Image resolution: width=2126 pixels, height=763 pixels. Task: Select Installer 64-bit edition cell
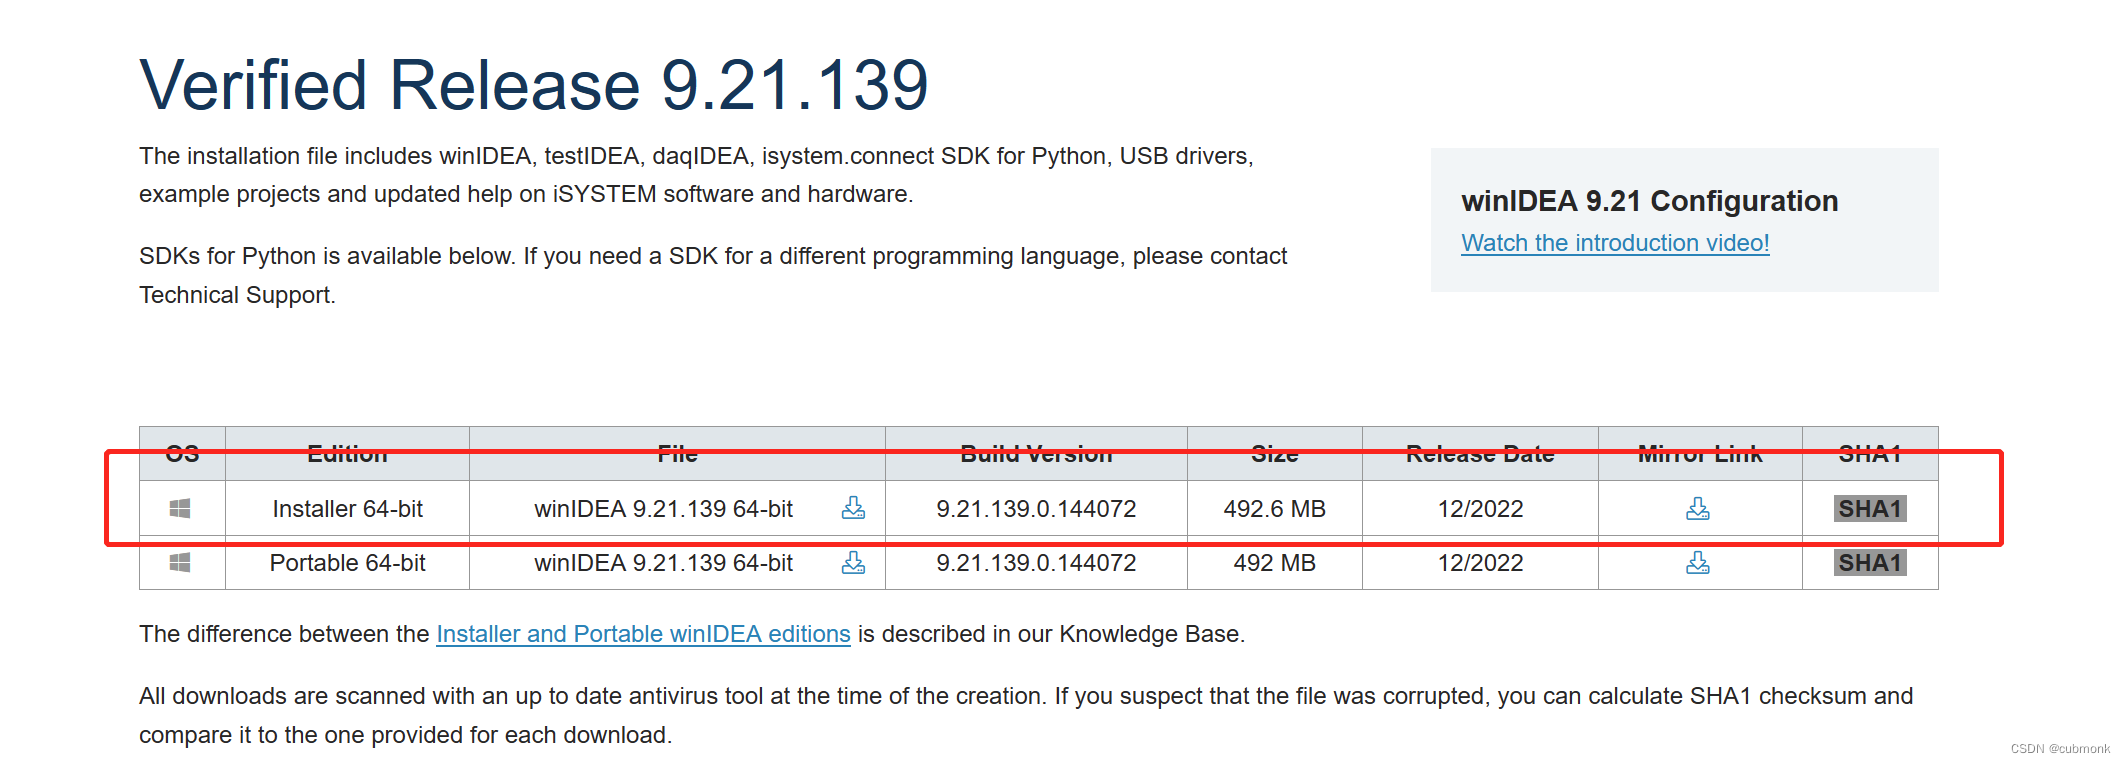click(347, 509)
